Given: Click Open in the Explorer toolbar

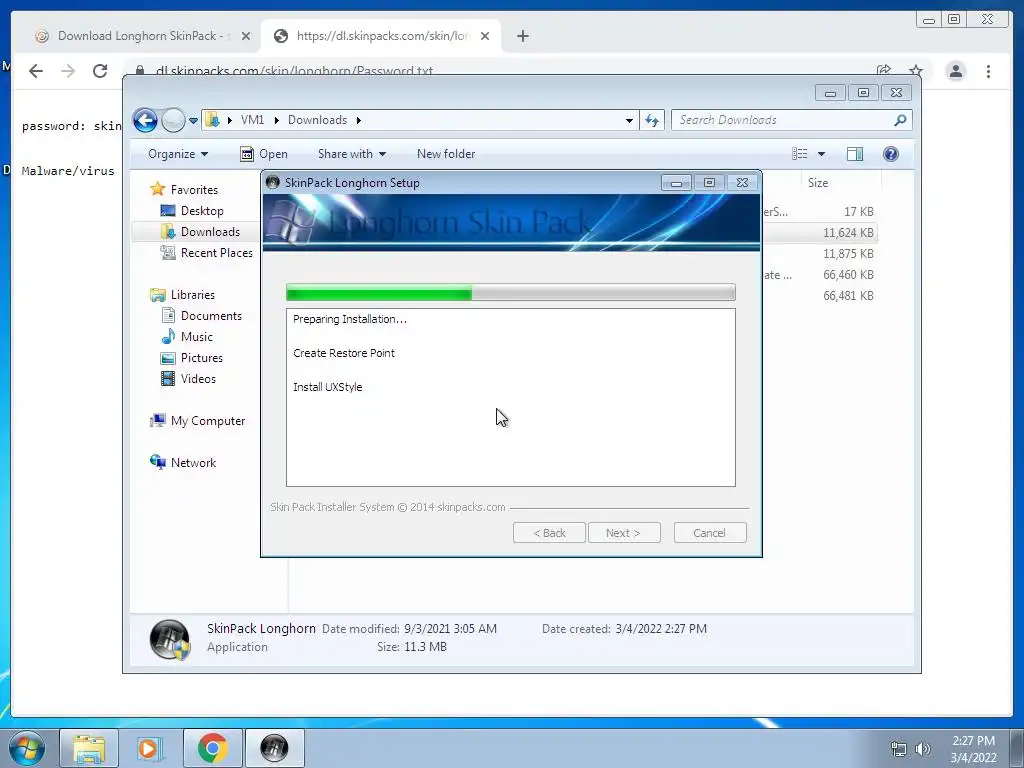Looking at the screenshot, I should (x=264, y=154).
